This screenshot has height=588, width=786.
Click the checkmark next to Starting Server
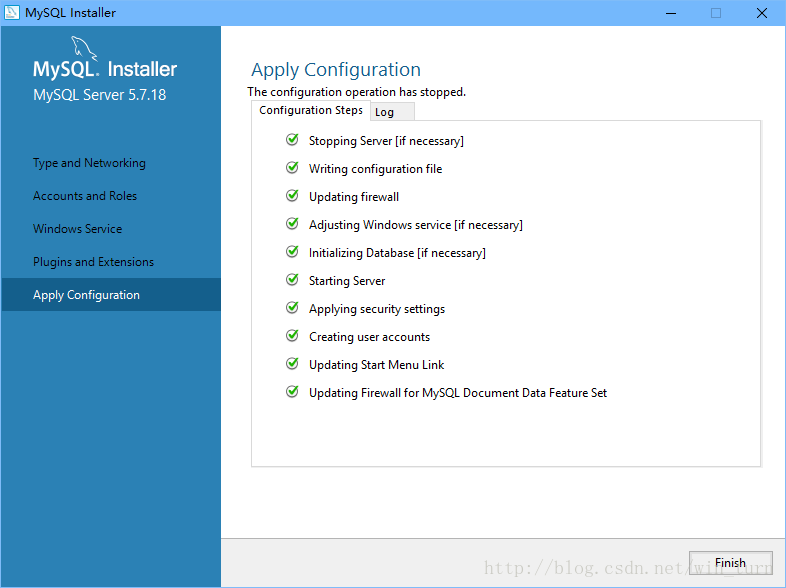292,281
